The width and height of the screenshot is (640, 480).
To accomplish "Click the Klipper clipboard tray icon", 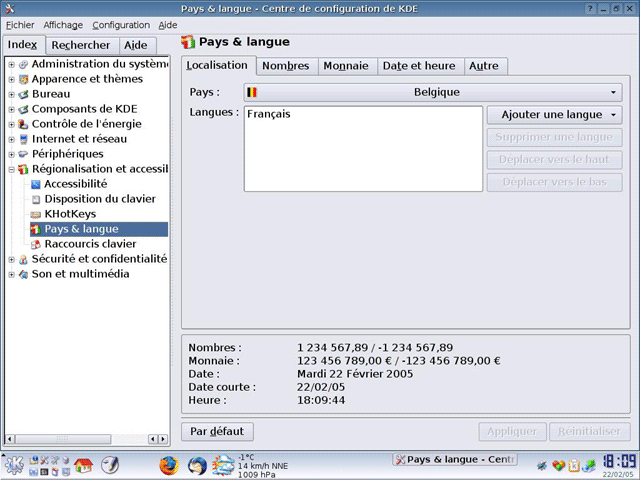I will click(574, 465).
